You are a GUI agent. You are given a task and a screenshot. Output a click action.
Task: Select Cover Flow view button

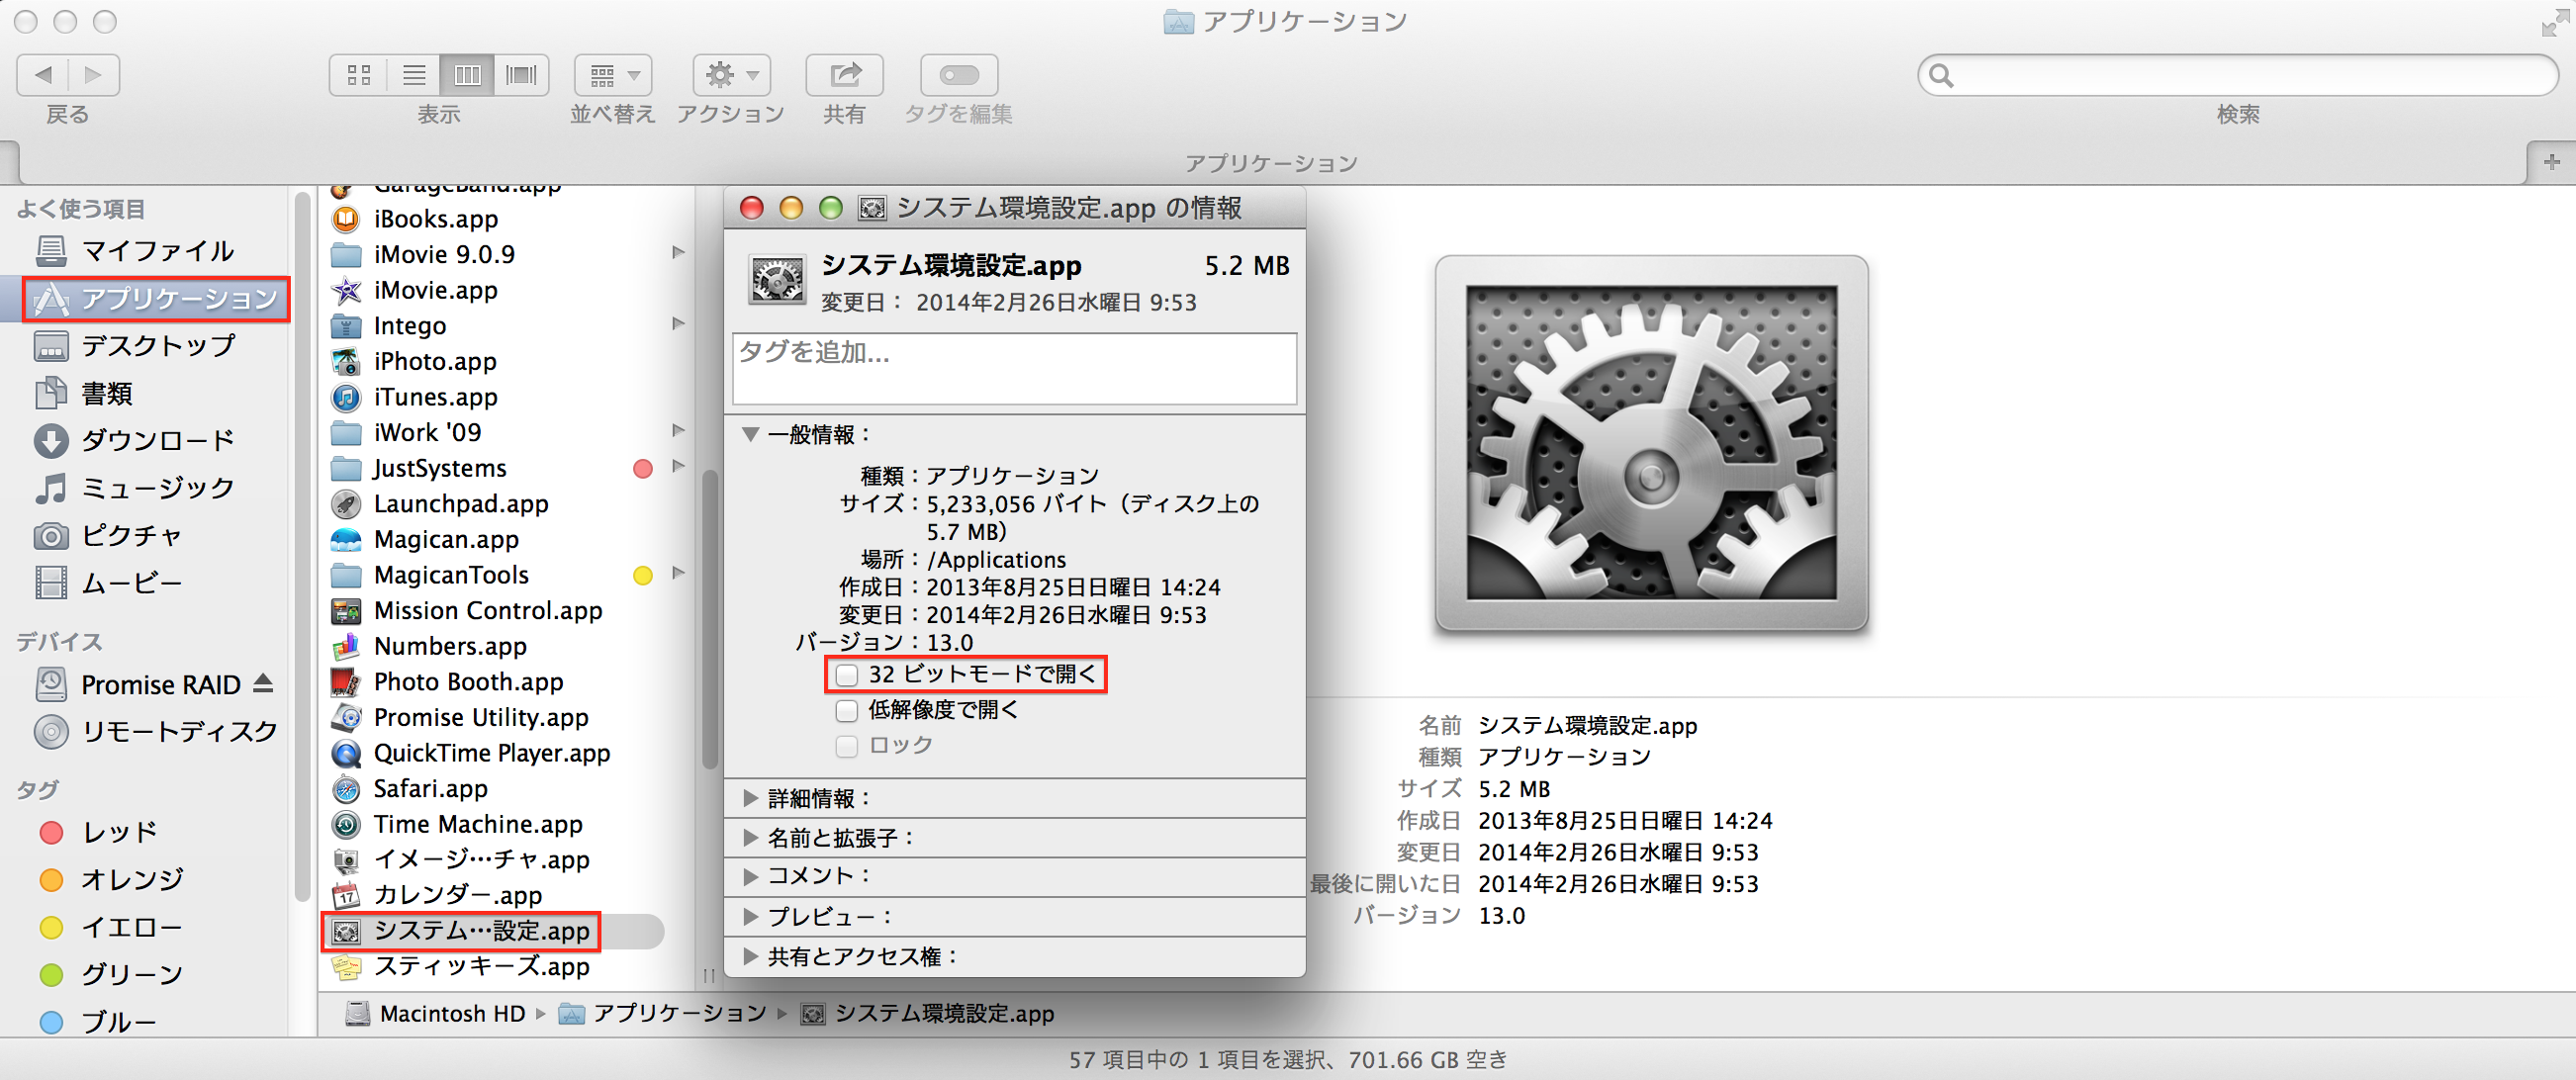tap(521, 75)
